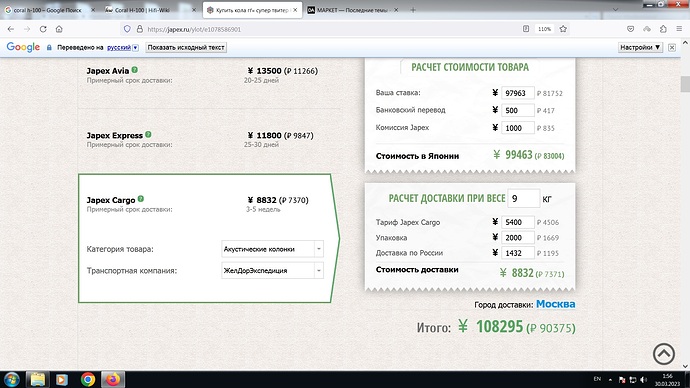Click the weight input field showing 9

pos(523,199)
